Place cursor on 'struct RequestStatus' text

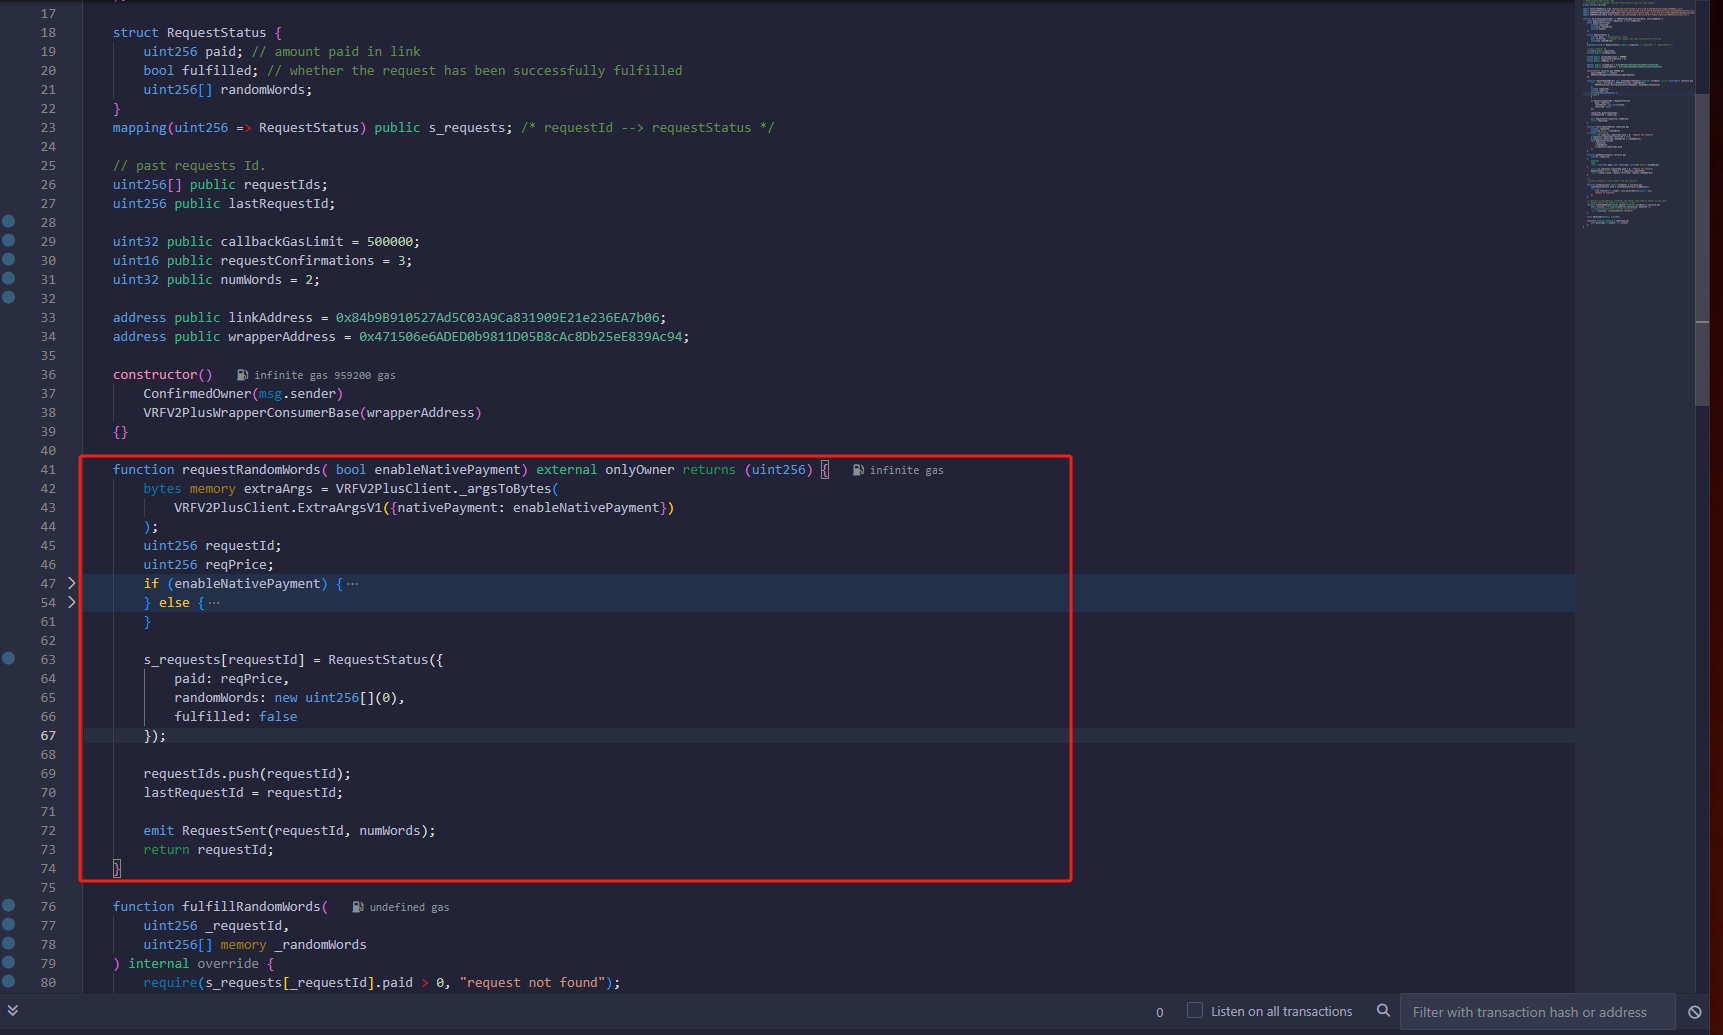(x=189, y=33)
